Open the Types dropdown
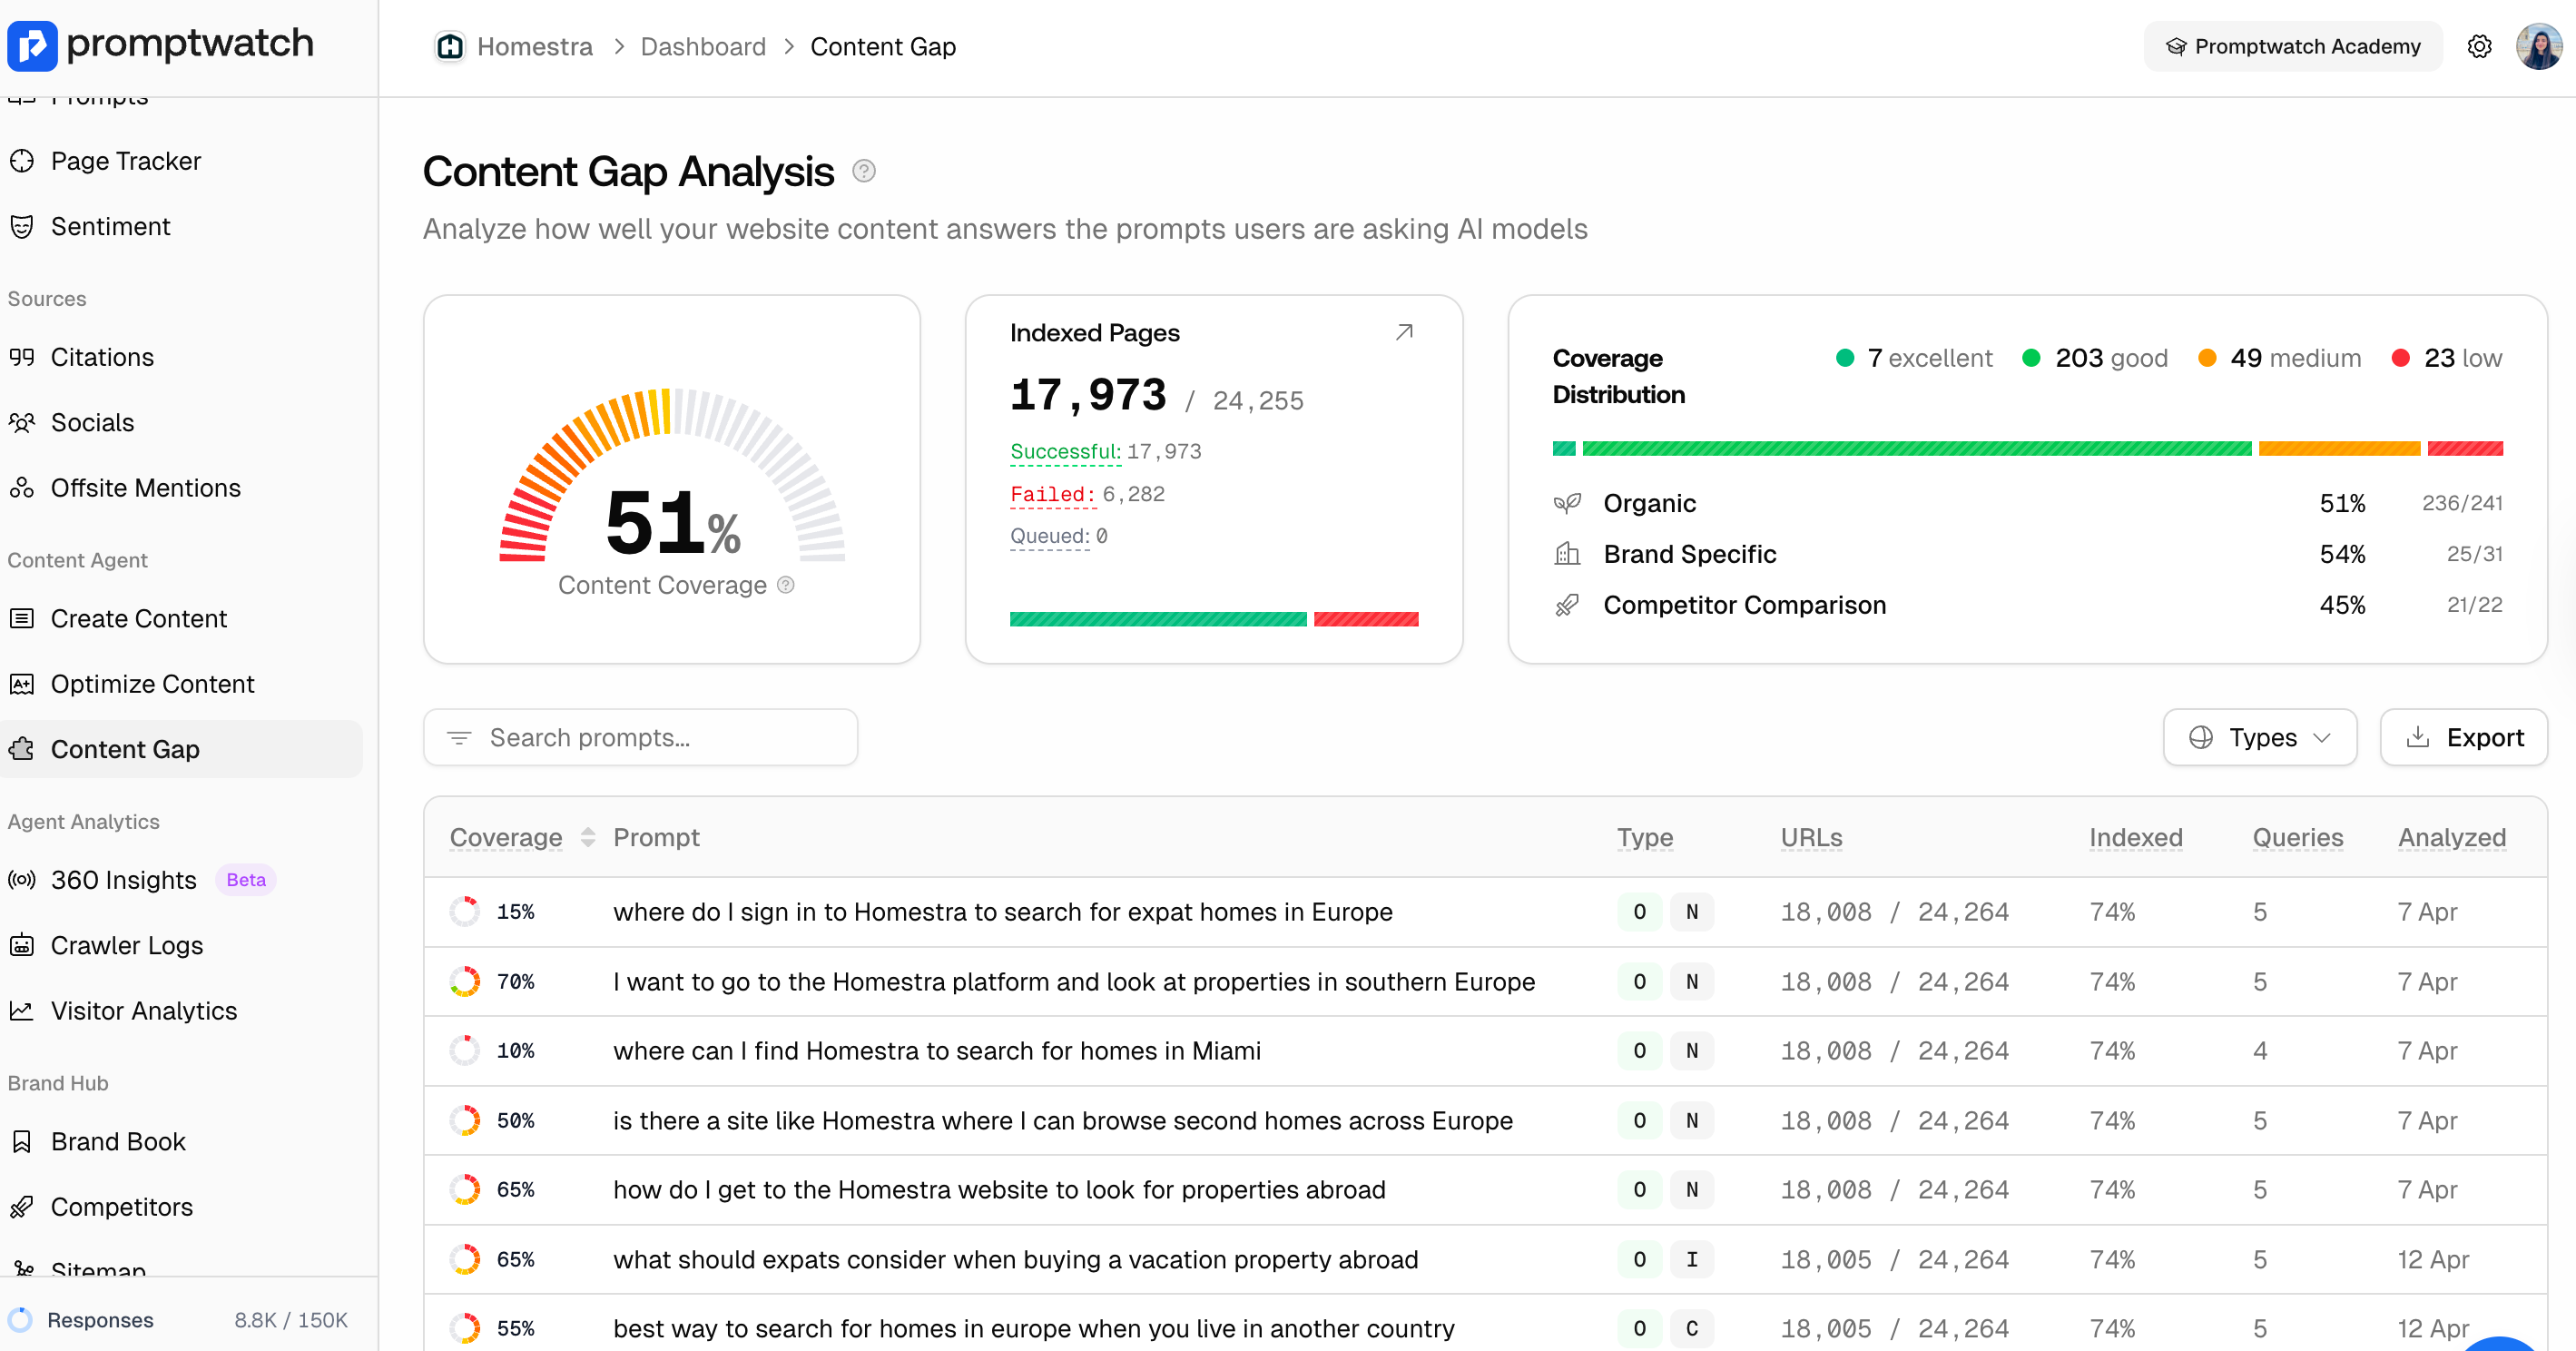Viewport: 2576px width, 1351px height. click(x=2260, y=738)
